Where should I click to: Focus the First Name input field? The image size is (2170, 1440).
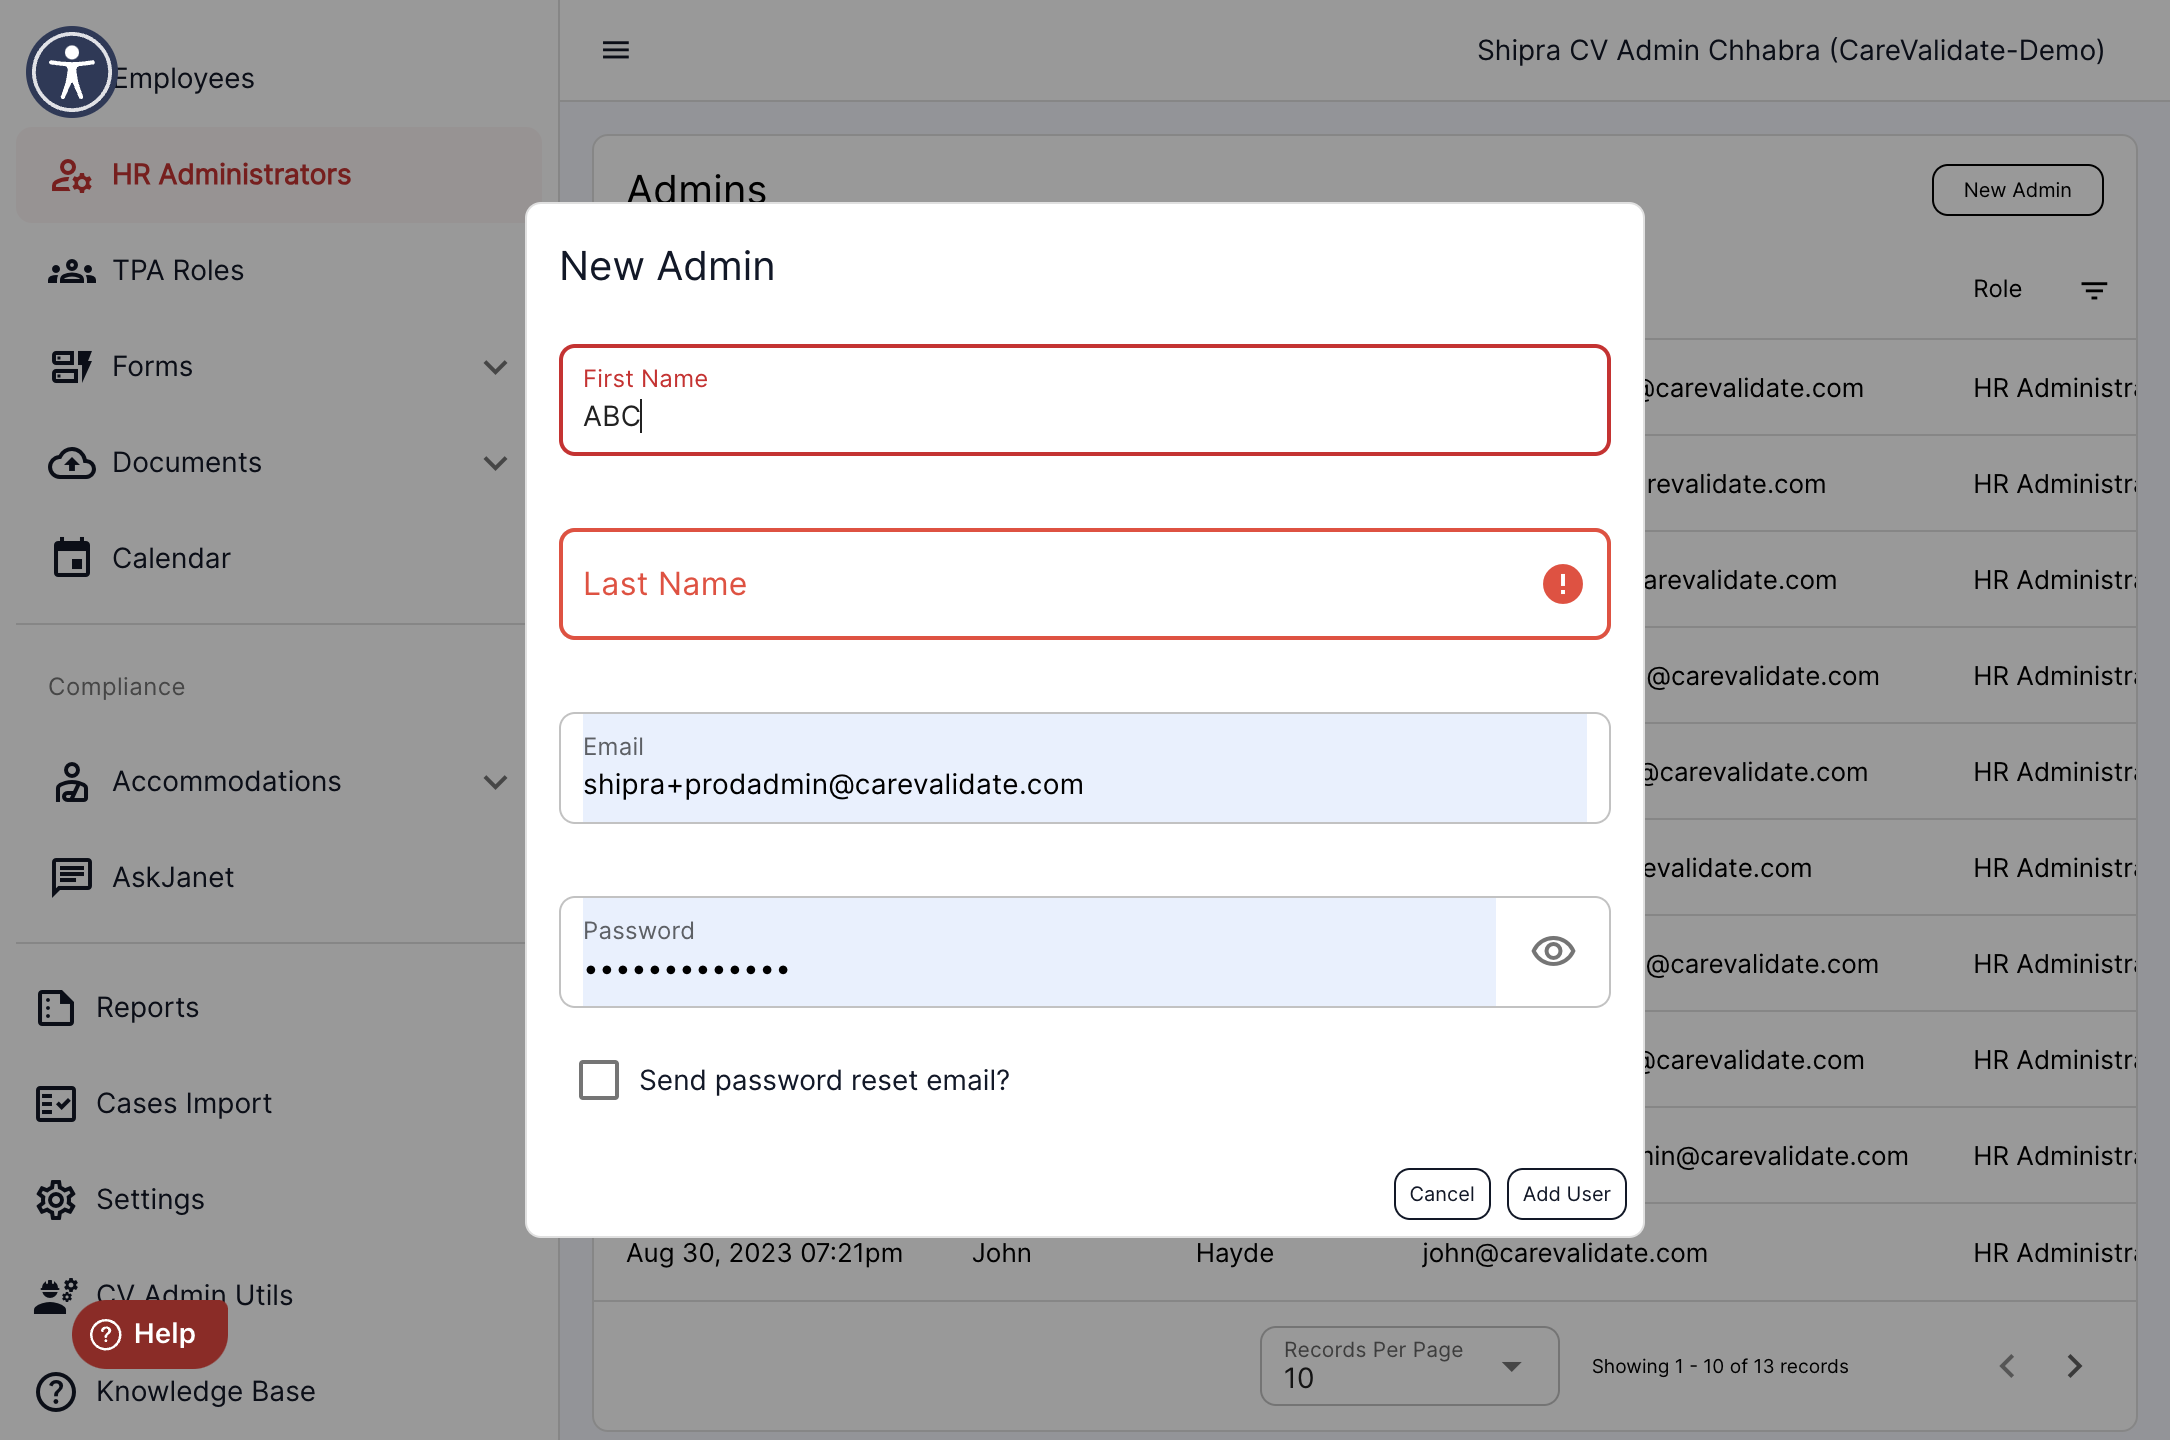click(1084, 400)
